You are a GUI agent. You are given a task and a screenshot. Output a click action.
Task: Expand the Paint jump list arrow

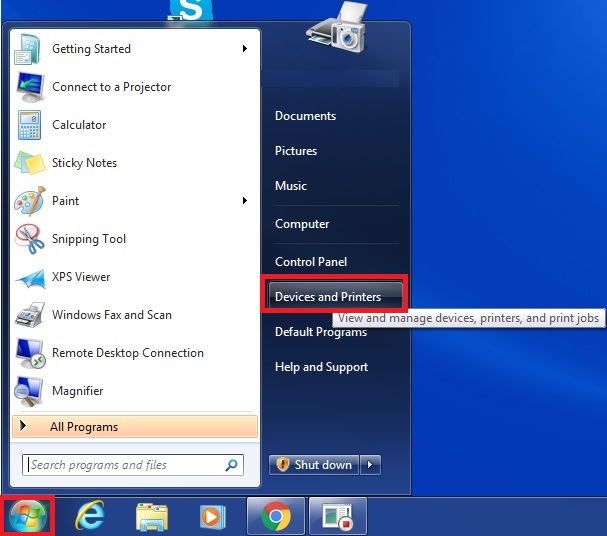245,201
